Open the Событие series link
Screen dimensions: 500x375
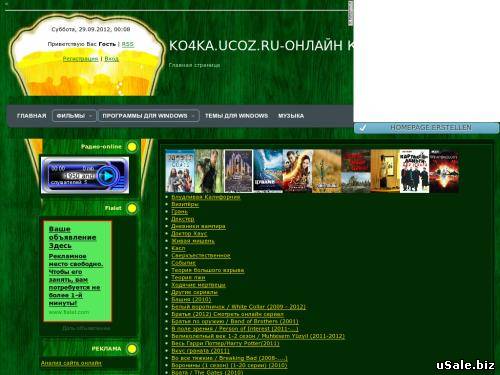pos(183,263)
